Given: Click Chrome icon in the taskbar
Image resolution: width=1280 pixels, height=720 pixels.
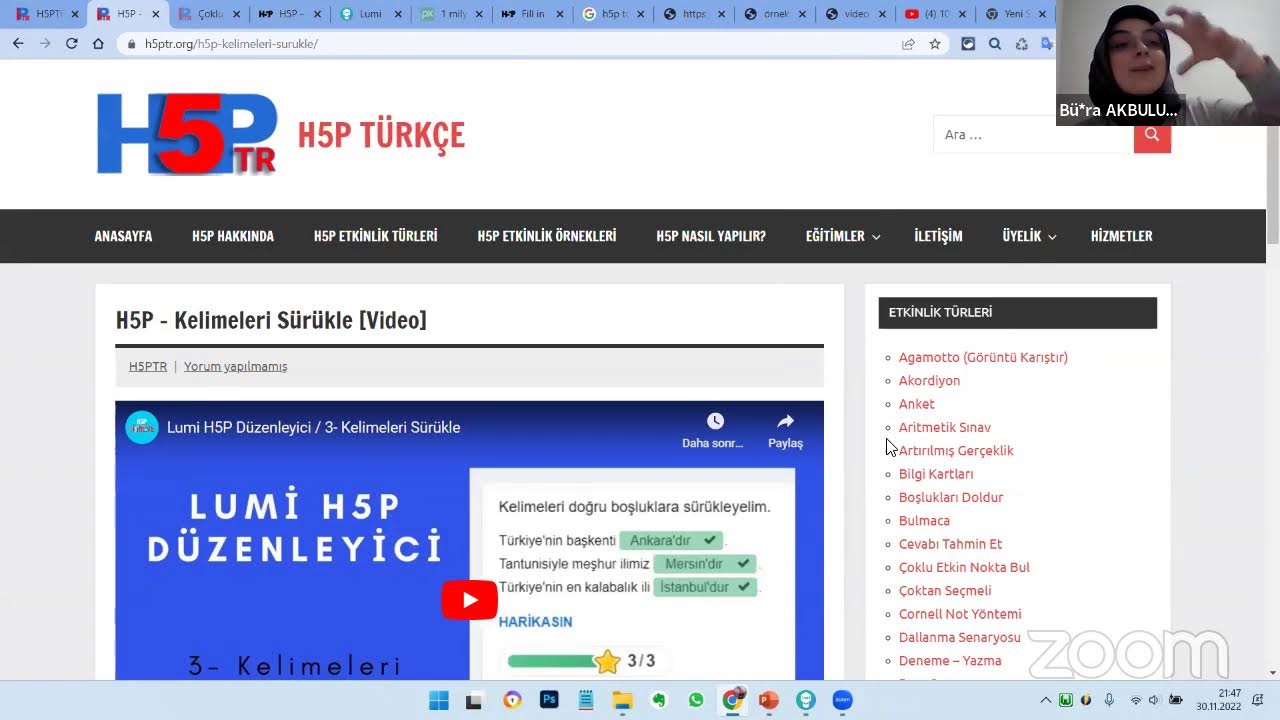Looking at the screenshot, I should (x=732, y=700).
